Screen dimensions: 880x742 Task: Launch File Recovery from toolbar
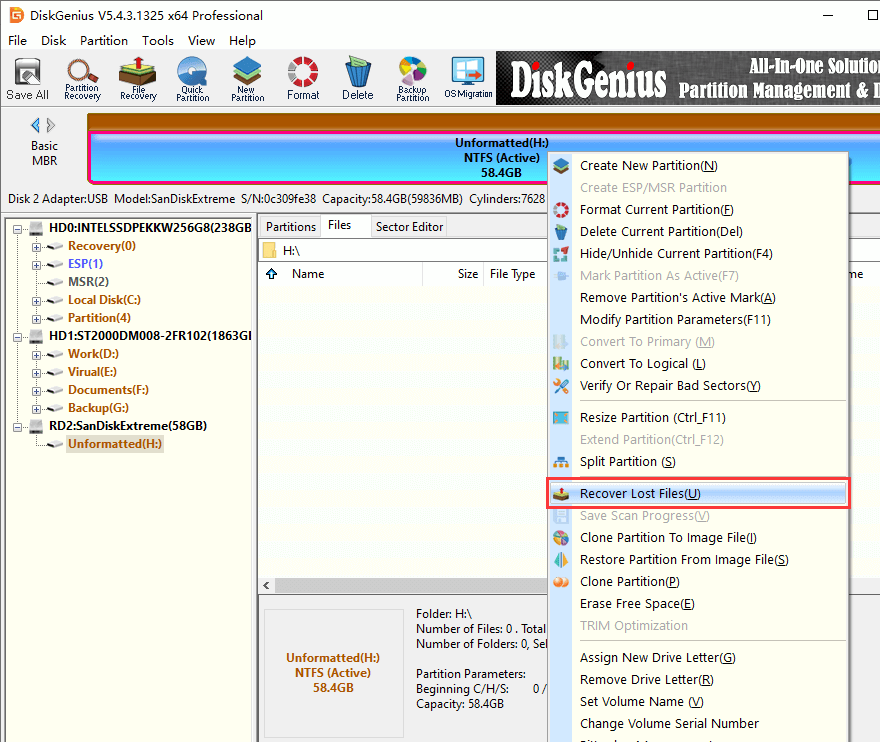(x=138, y=78)
